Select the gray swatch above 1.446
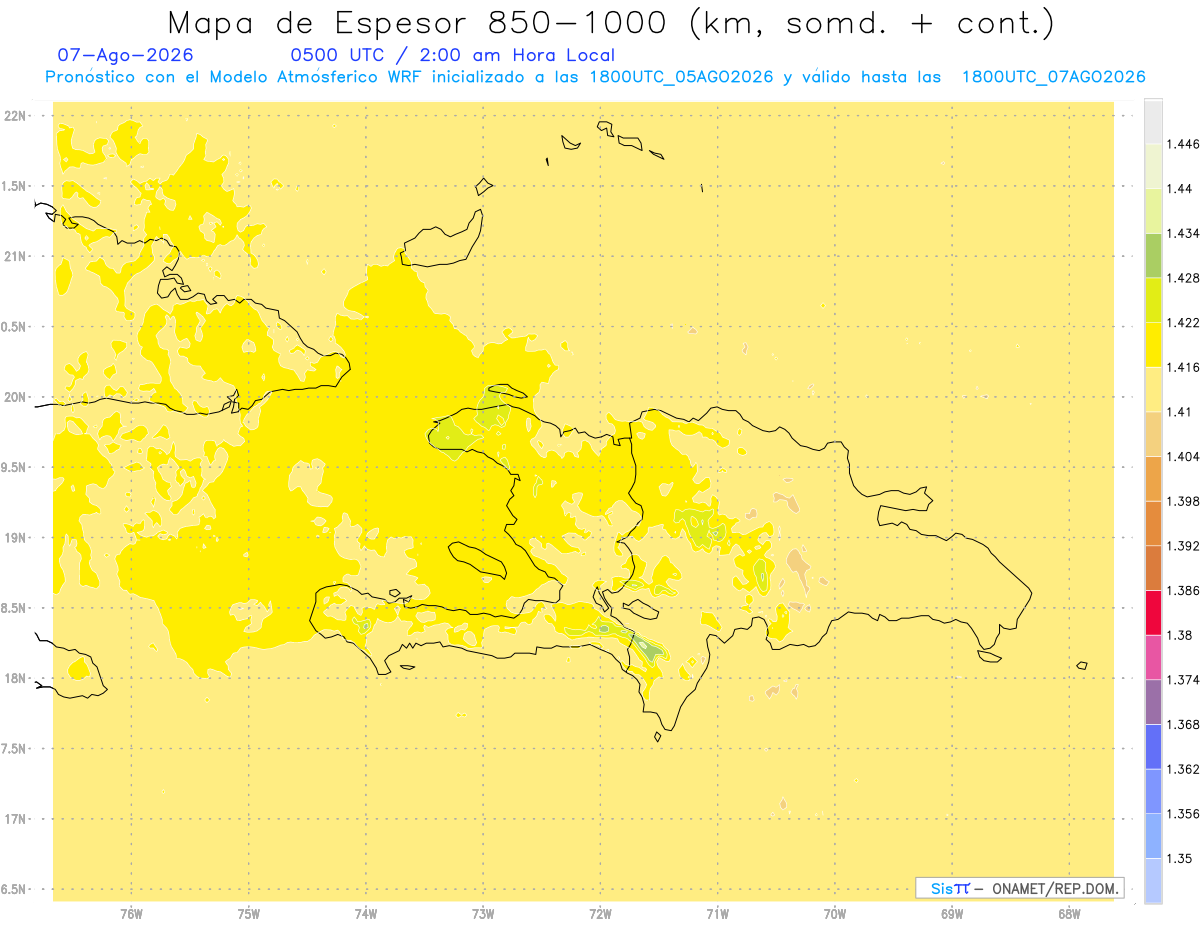This screenshot has width=1200, height=927. pos(1153,122)
